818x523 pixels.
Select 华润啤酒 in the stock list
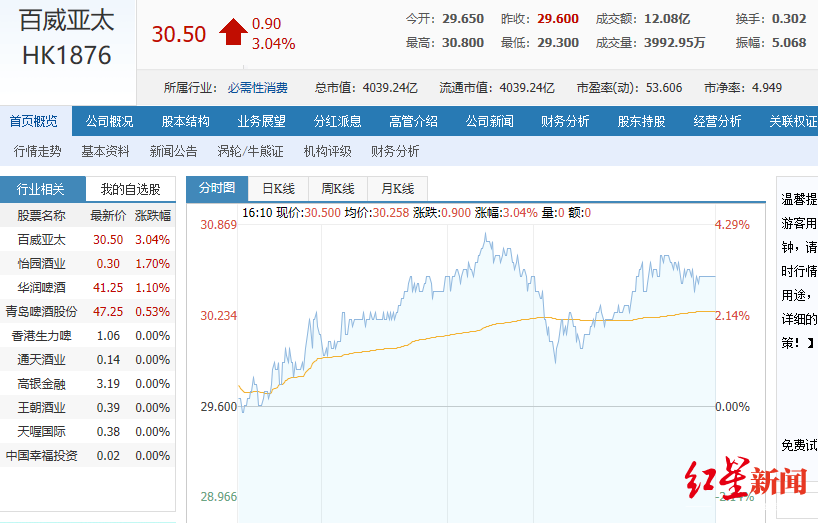tap(41, 287)
